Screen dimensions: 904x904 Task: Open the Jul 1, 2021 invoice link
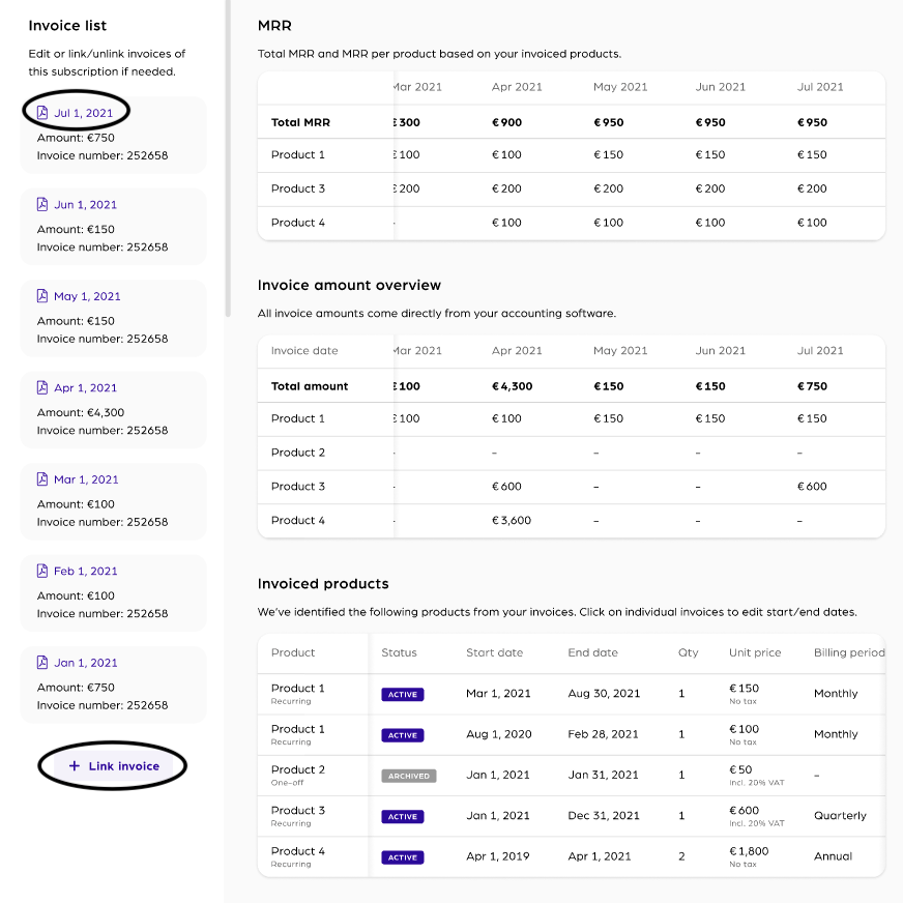click(84, 113)
